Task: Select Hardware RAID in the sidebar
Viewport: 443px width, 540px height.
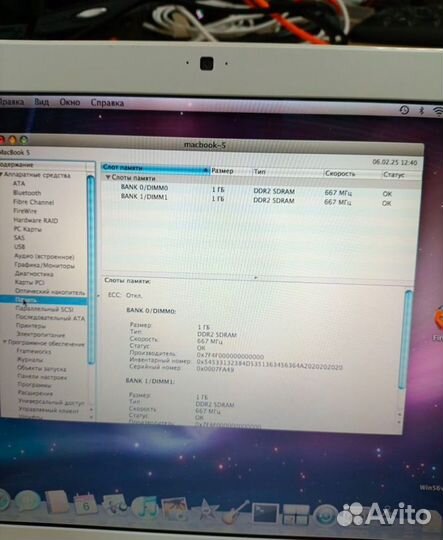Action: click(x=35, y=220)
